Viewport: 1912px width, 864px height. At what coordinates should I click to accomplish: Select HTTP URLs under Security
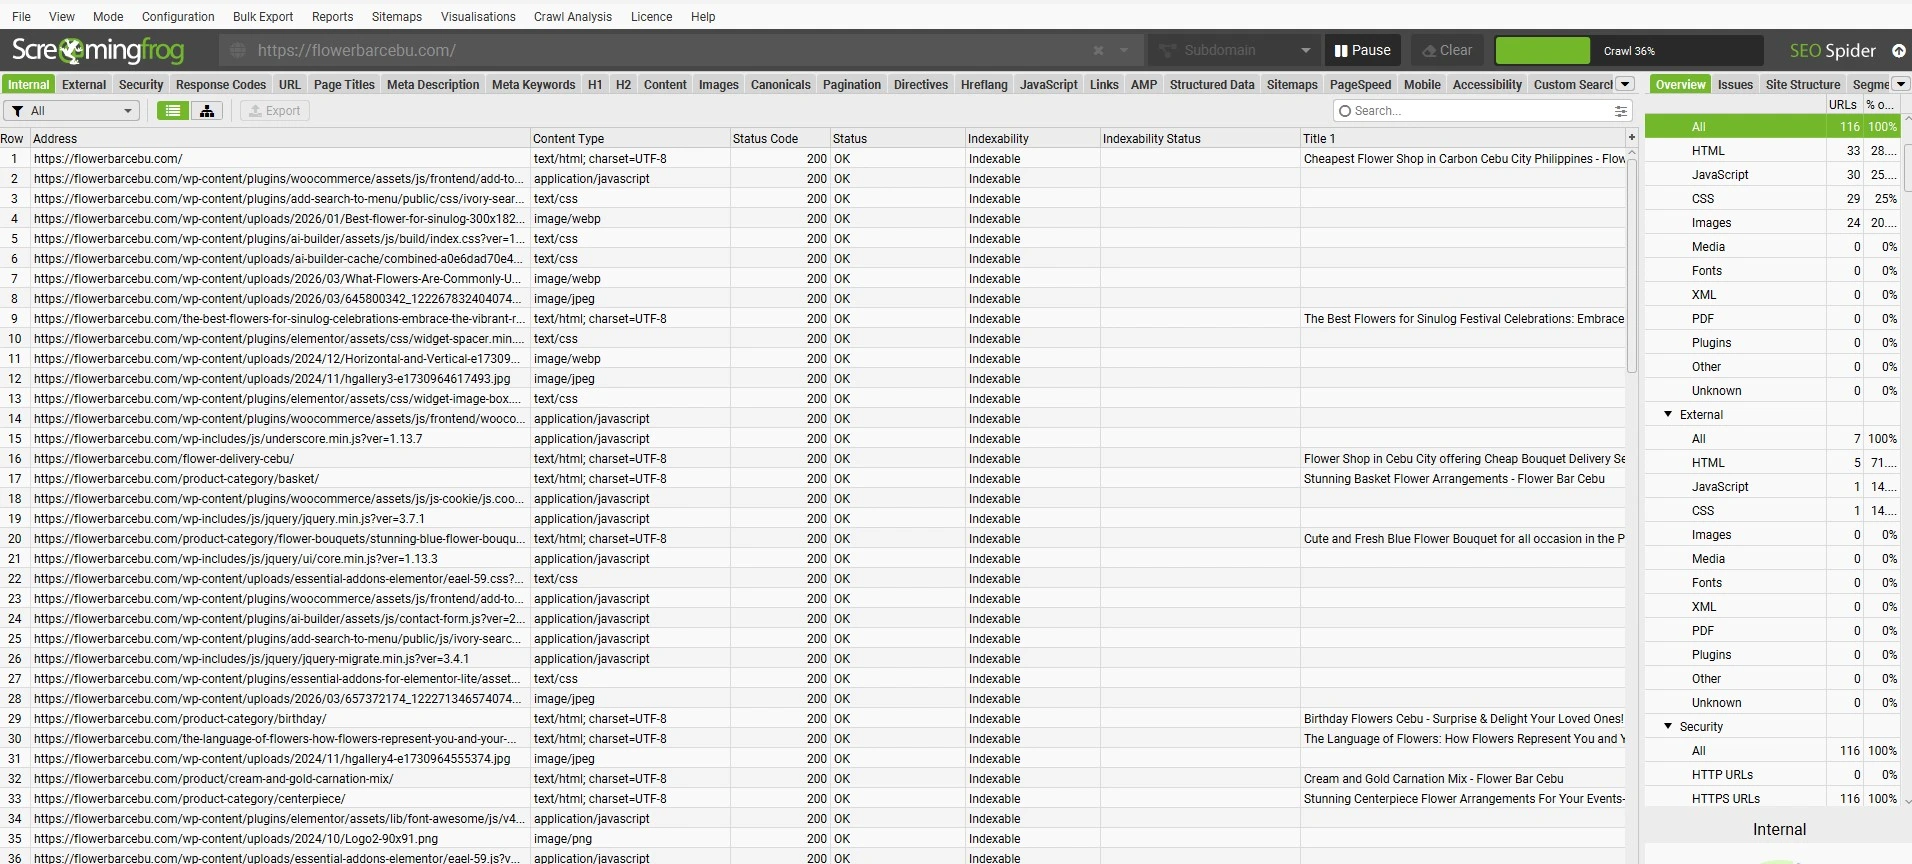[x=1771, y=774]
